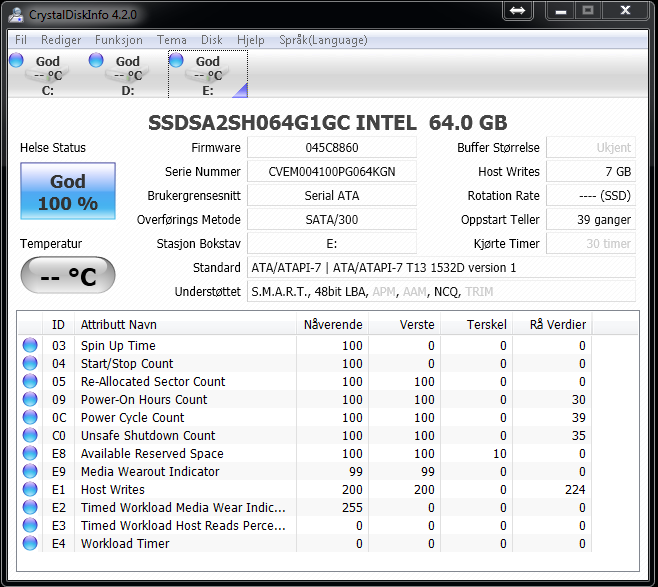Click status orb for Spin Up Time
658x587 pixels.
(30, 345)
